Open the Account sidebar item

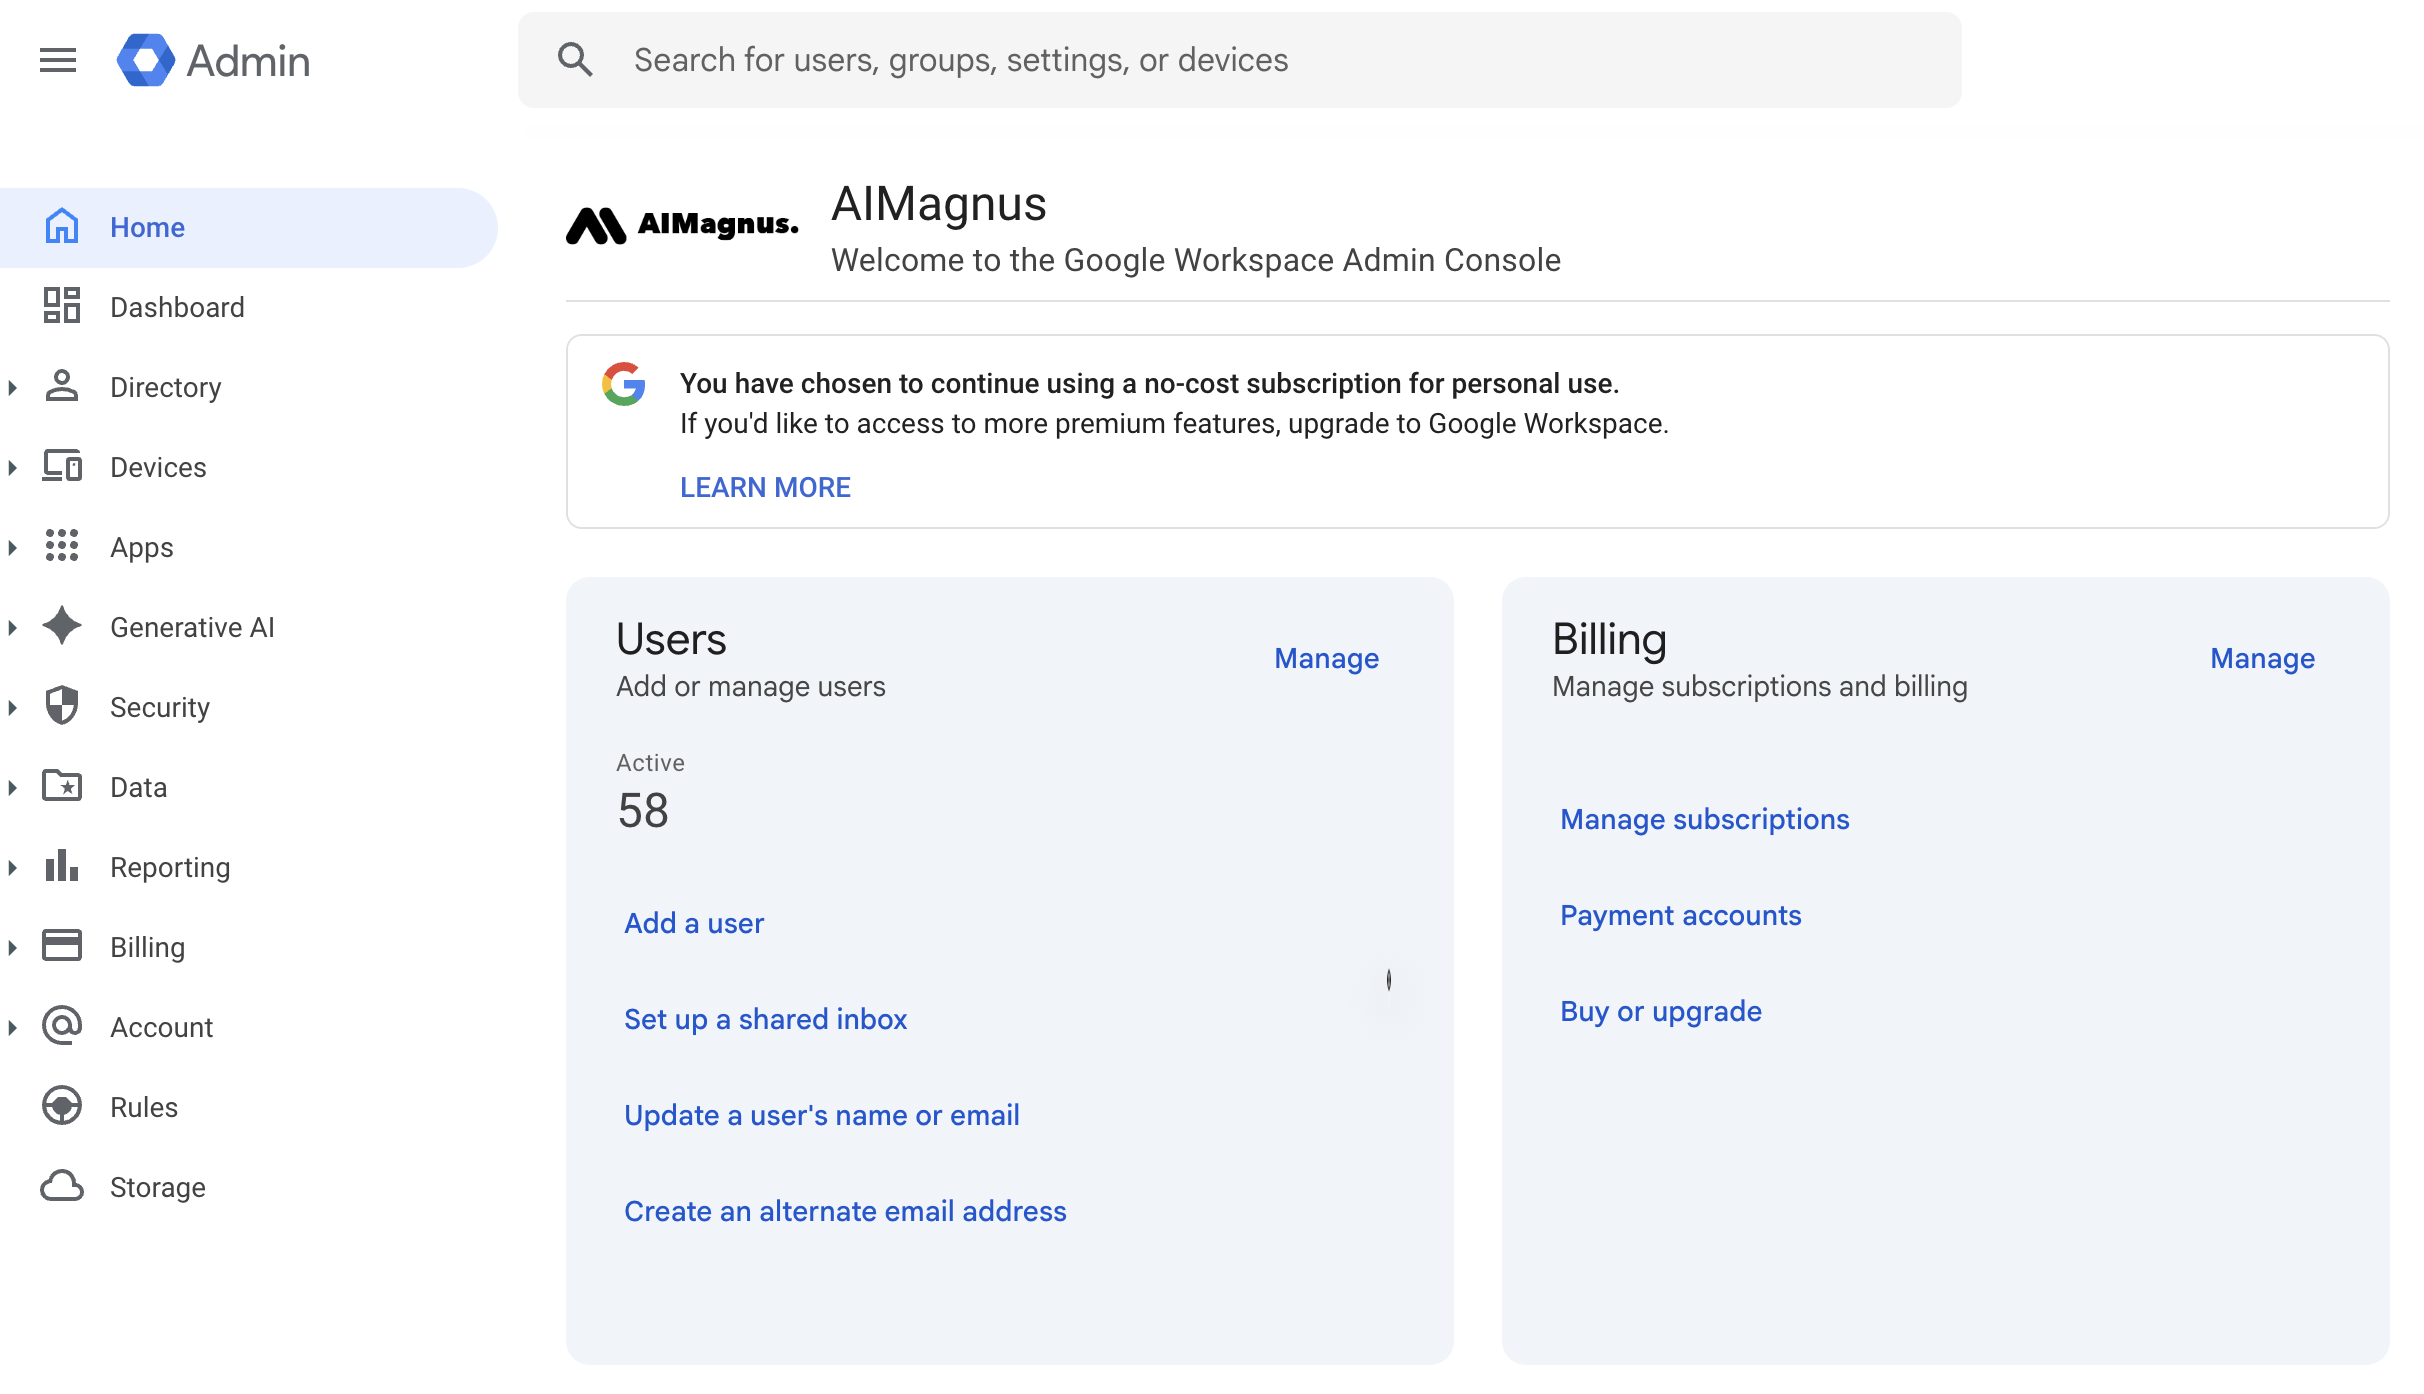tap(161, 1027)
